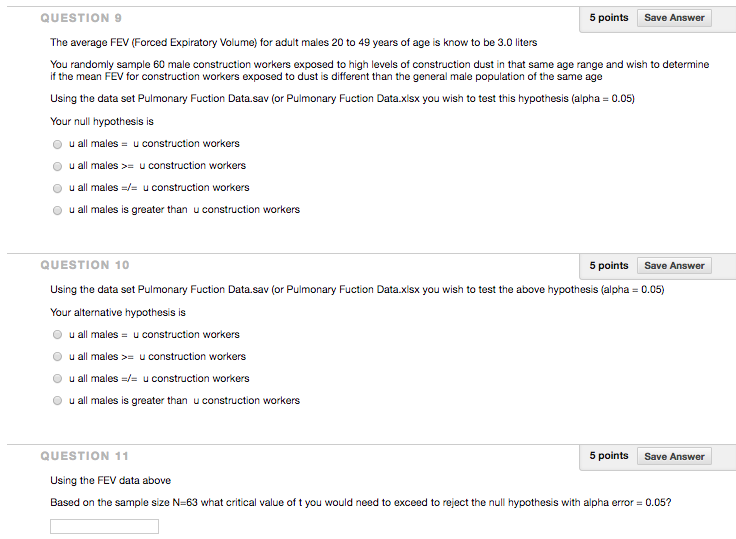The image size is (736, 539).
Task: Click the '5 points' label of Question 10
Action: [609, 266]
